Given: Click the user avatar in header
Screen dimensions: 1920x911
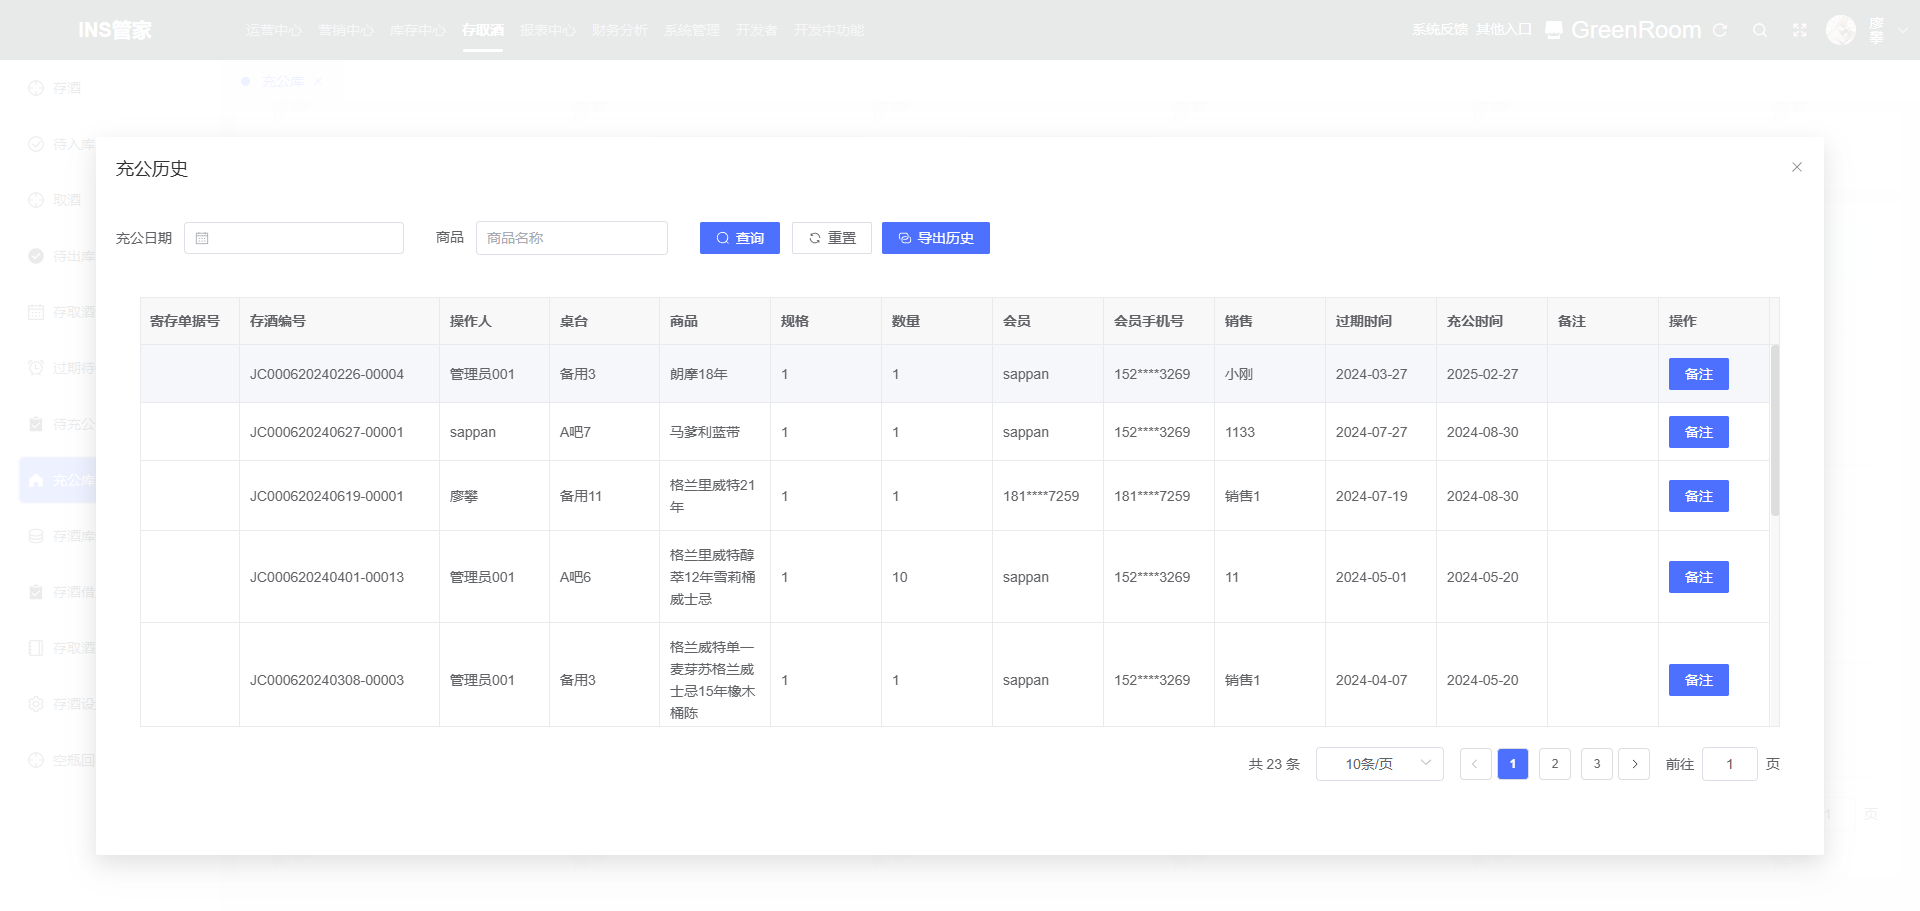Looking at the screenshot, I should click(x=1841, y=30).
